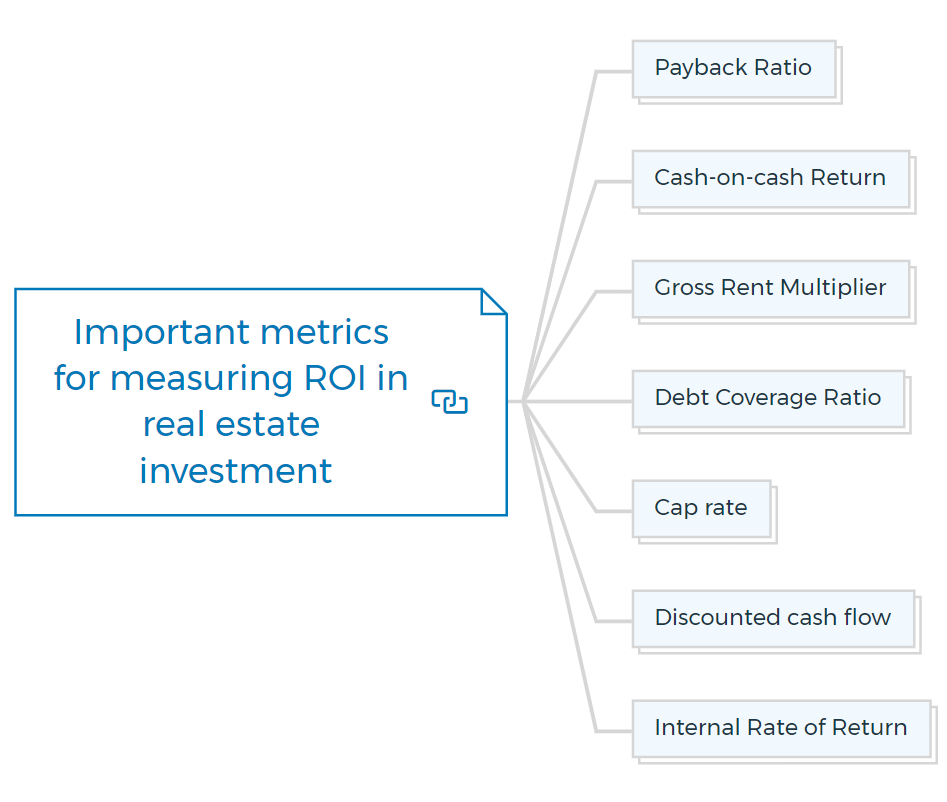Click the connector line leading to Debt Coverage Ratio
The width and height of the screenshot is (947, 802).
pyautogui.click(x=577, y=402)
